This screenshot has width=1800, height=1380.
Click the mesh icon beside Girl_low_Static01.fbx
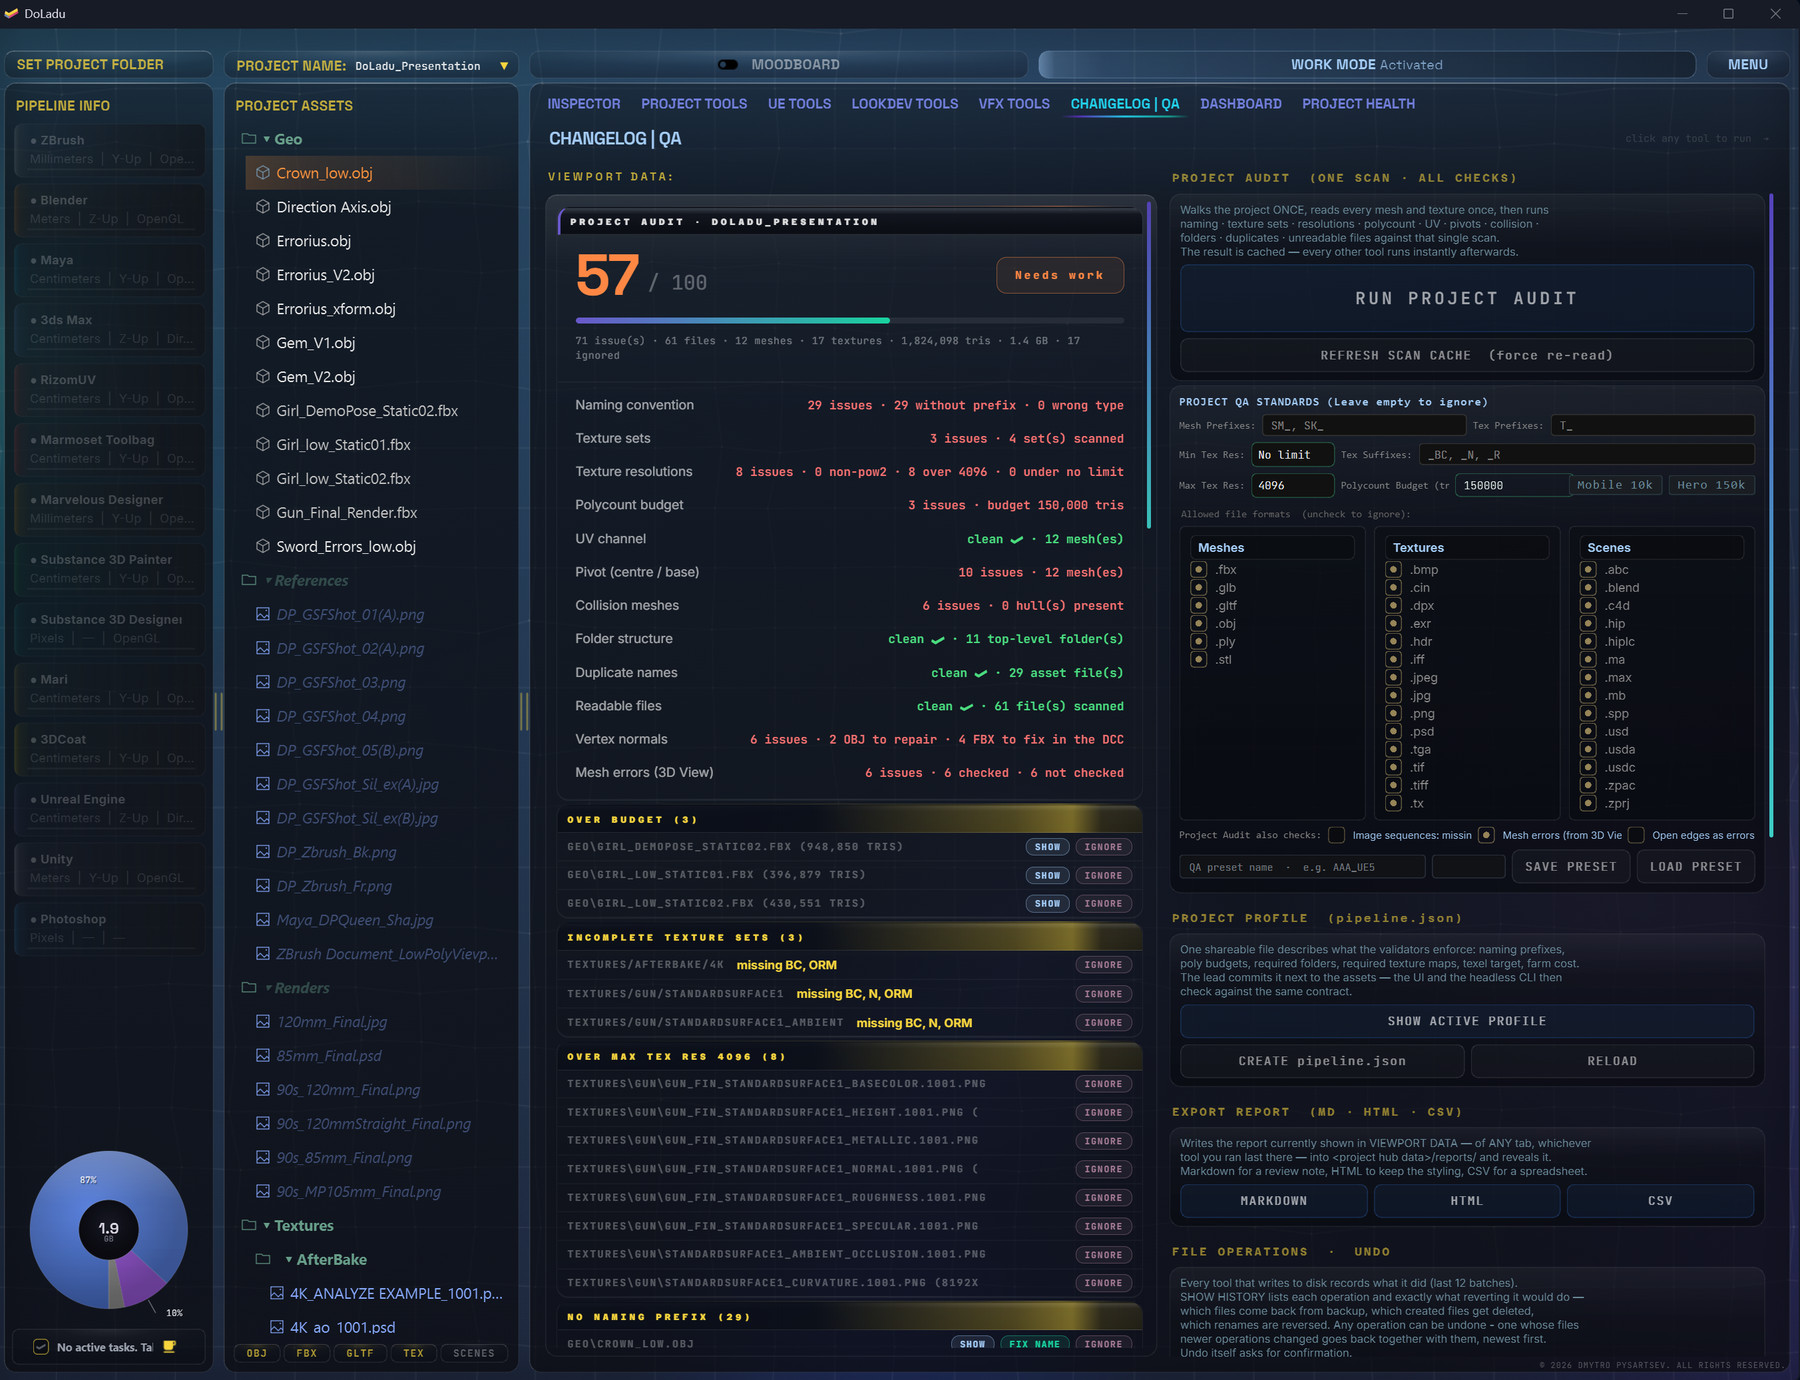(x=263, y=444)
